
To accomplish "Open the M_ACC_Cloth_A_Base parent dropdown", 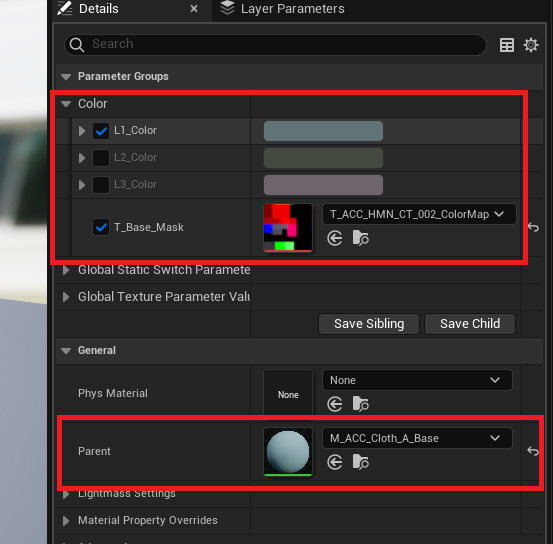I will tap(417, 438).
